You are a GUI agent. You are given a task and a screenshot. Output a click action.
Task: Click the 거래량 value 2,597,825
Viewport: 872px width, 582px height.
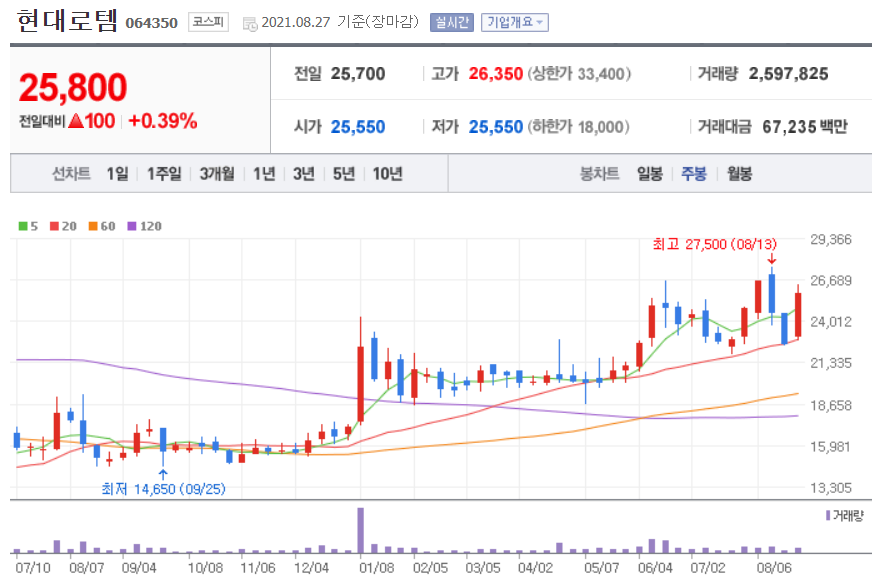[x=788, y=74]
